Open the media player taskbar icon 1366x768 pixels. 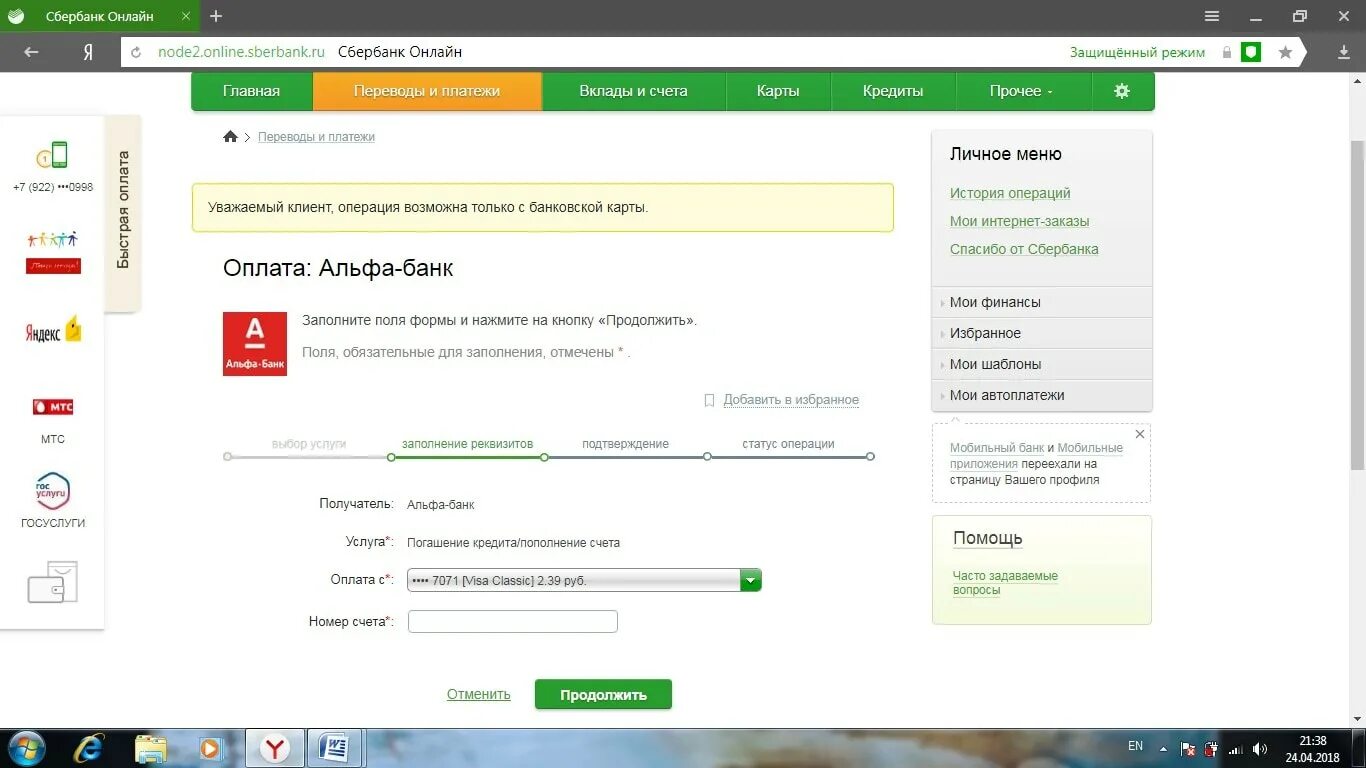point(210,748)
